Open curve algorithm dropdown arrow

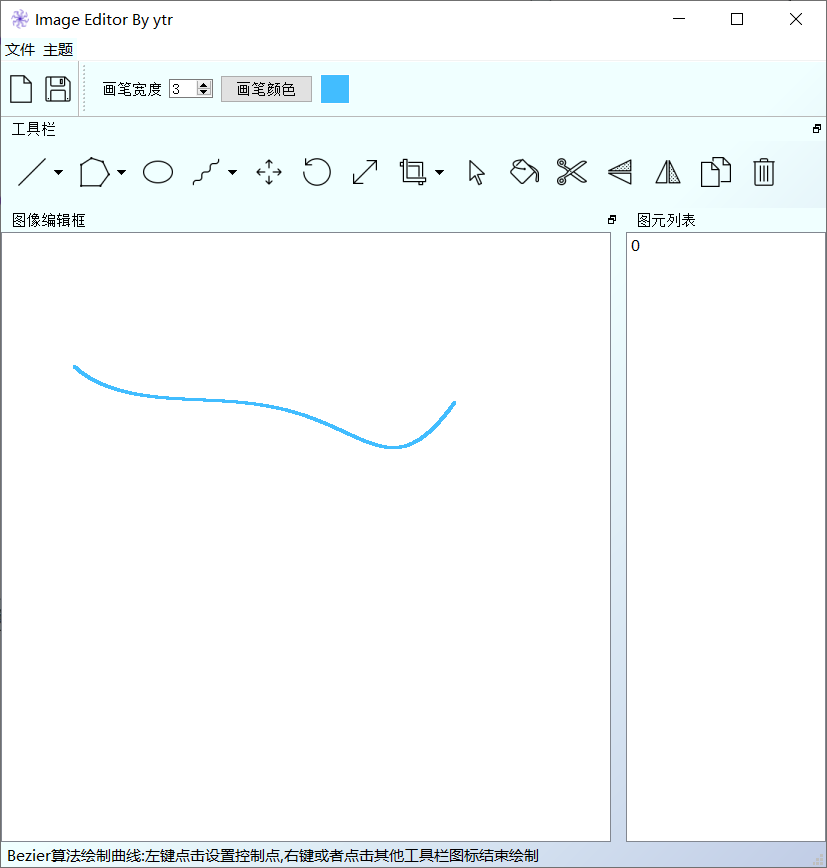232,172
